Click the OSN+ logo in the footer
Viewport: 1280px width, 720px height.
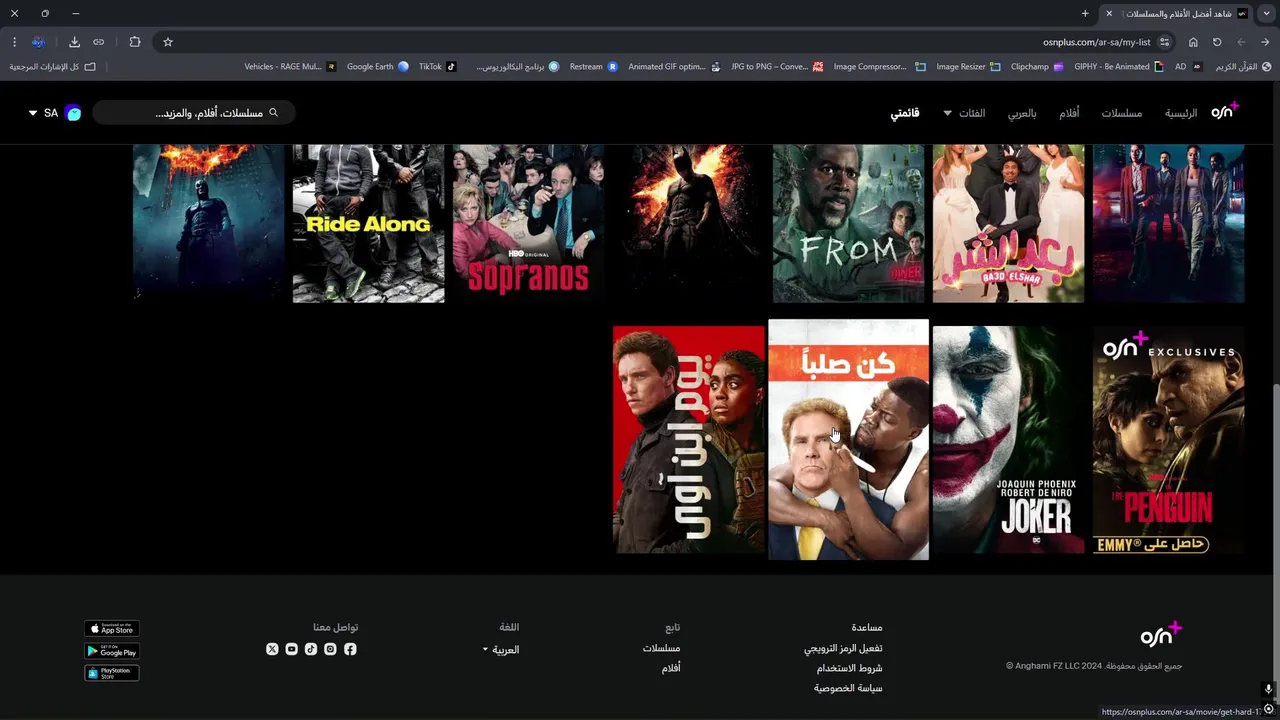(x=1161, y=634)
